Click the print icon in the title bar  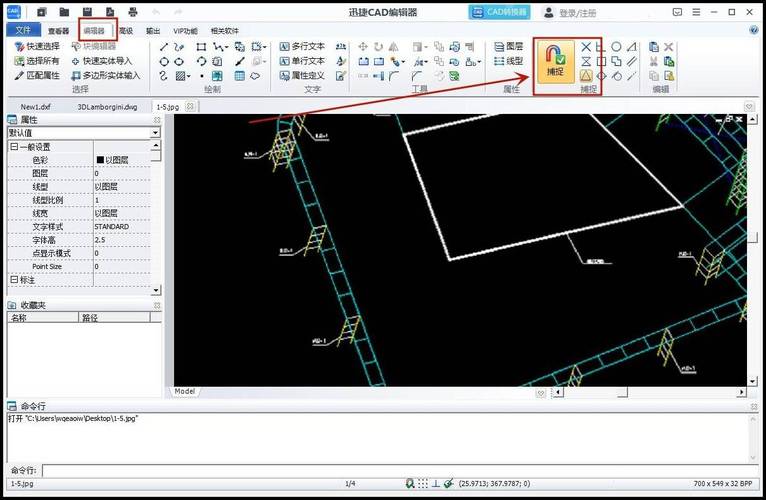click(x=132, y=12)
